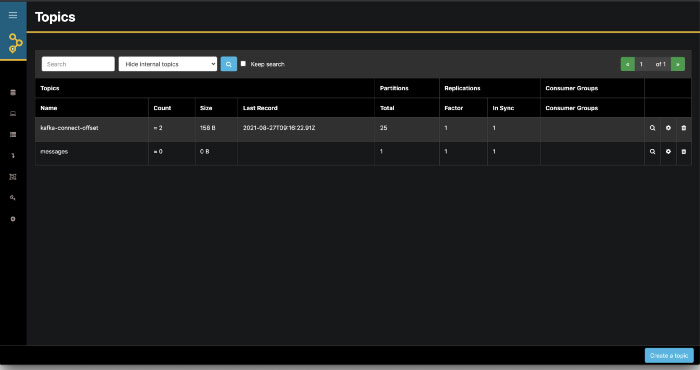Open the hamburger menu in sidebar
The image size is (700, 370).
coord(13,15)
